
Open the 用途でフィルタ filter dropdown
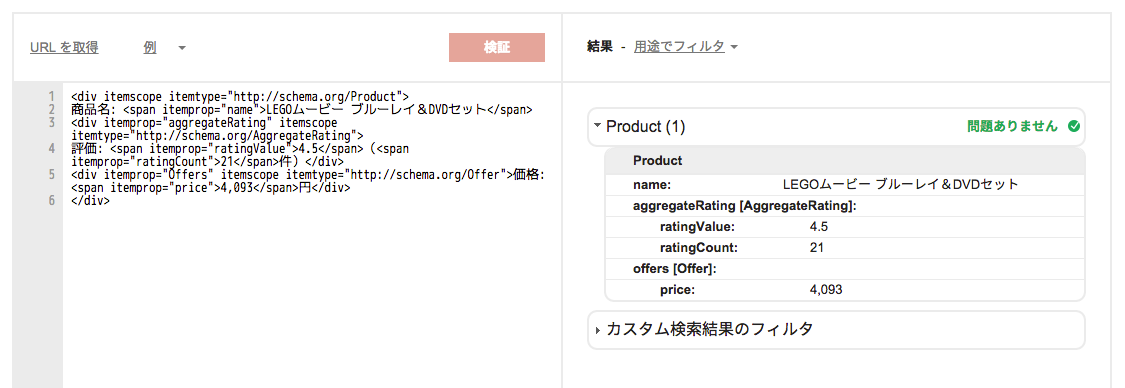coord(686,47)
